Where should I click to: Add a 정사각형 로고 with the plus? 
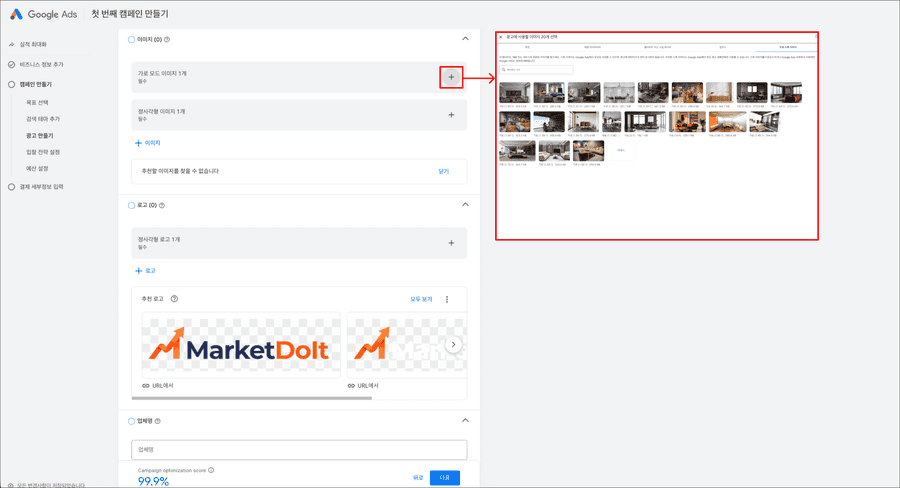451,243
